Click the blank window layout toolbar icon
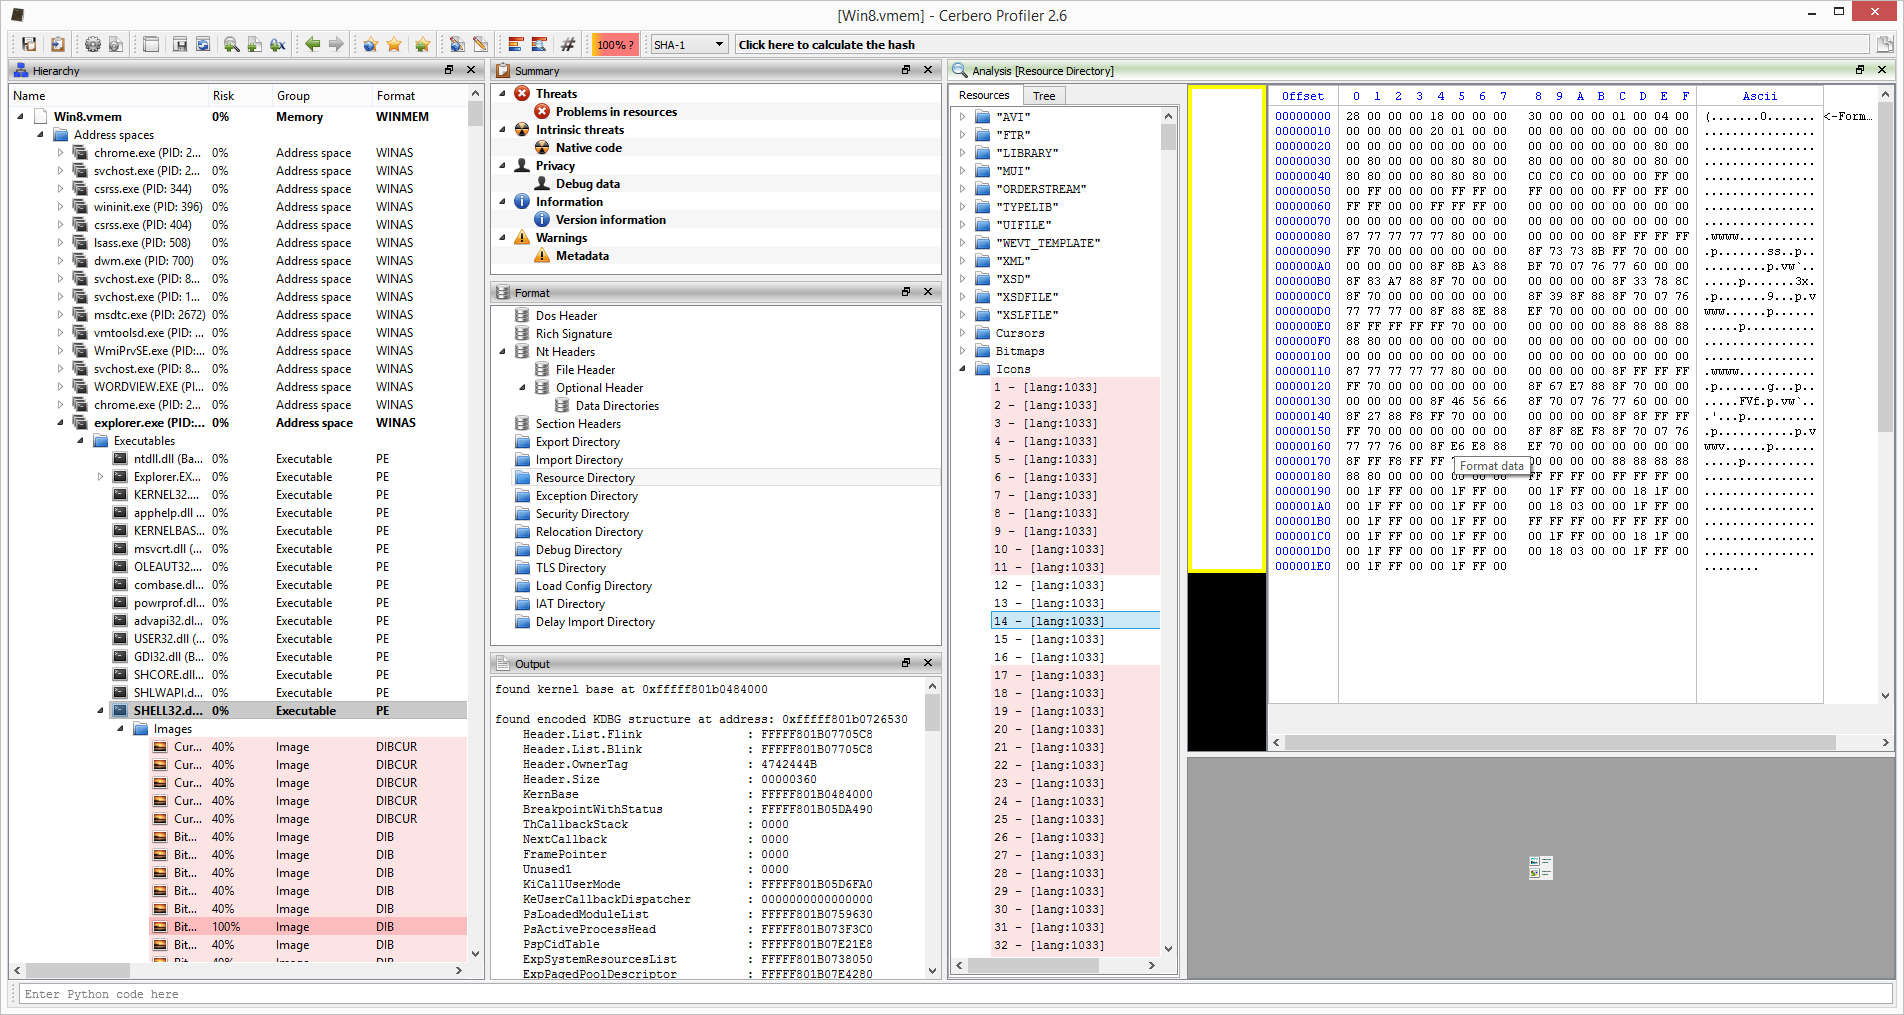 point(151,44)
